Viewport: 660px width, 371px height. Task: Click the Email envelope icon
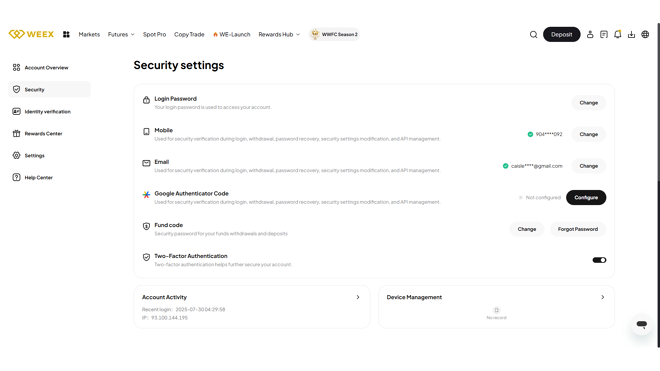click(146, 163)
